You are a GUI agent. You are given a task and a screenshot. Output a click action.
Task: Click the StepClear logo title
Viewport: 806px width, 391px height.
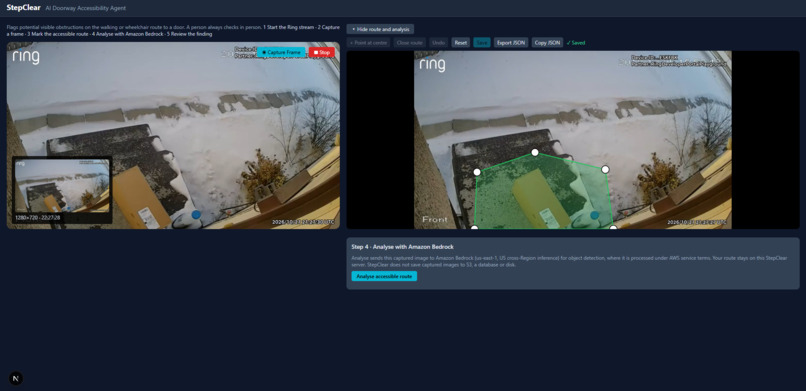tap(24, 8)
